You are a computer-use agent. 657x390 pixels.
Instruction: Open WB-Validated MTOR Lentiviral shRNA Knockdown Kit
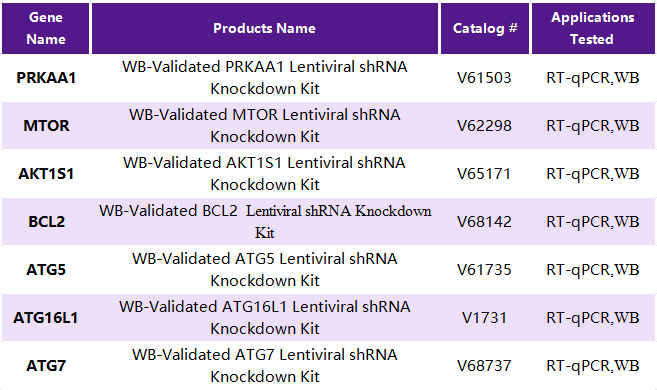click(x=264, y=126)
